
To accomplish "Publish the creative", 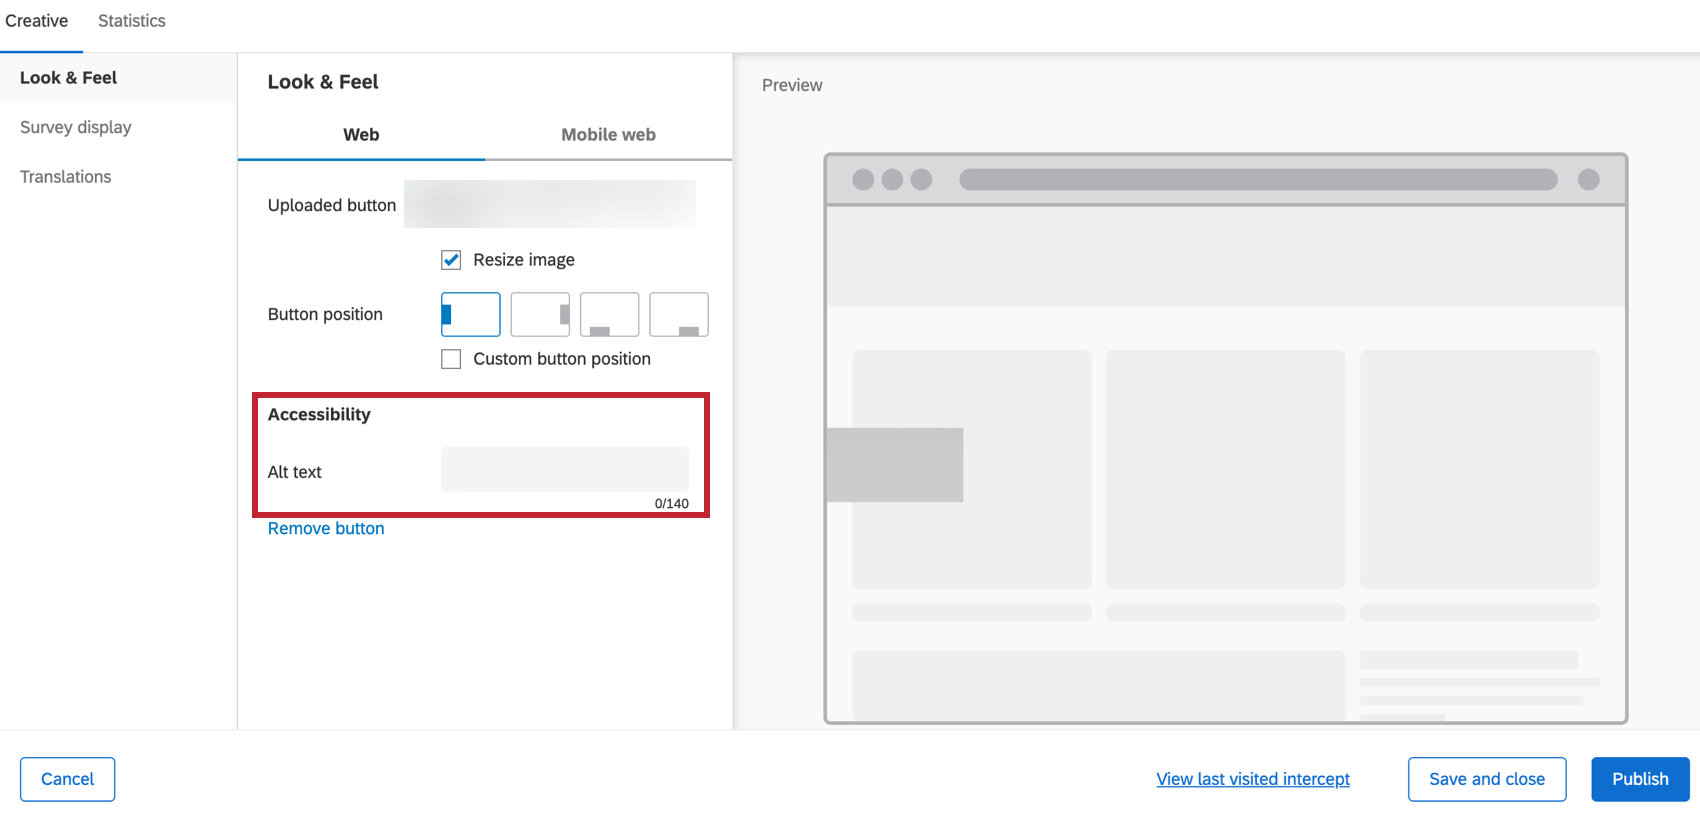I will pyautogui.click(x=1640, y=779).
